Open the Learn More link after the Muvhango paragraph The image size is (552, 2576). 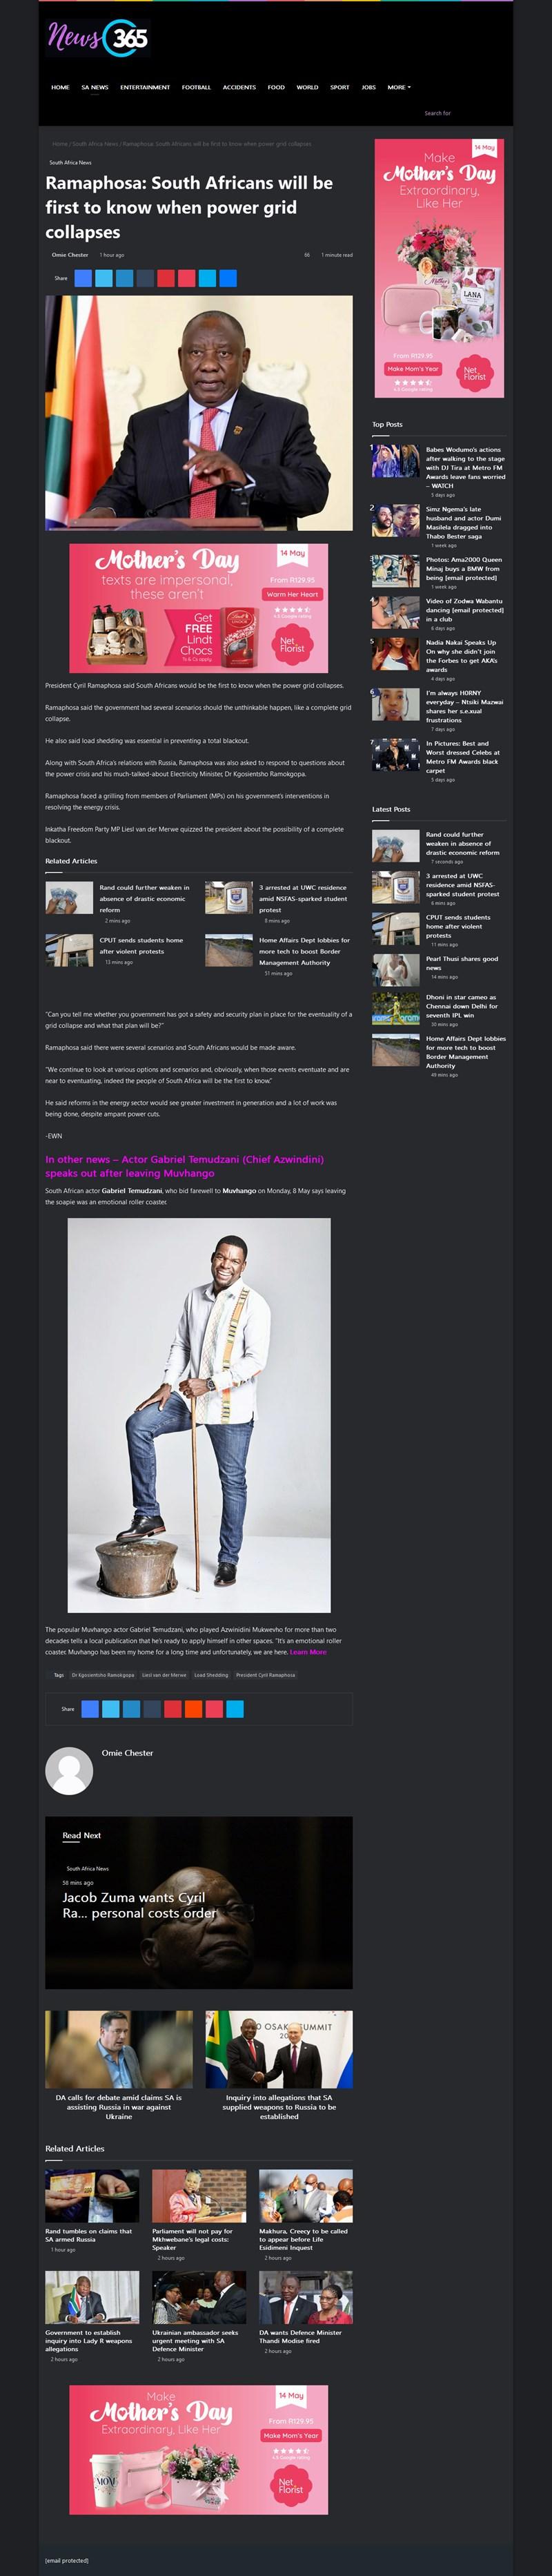[x=308, y=1652]
